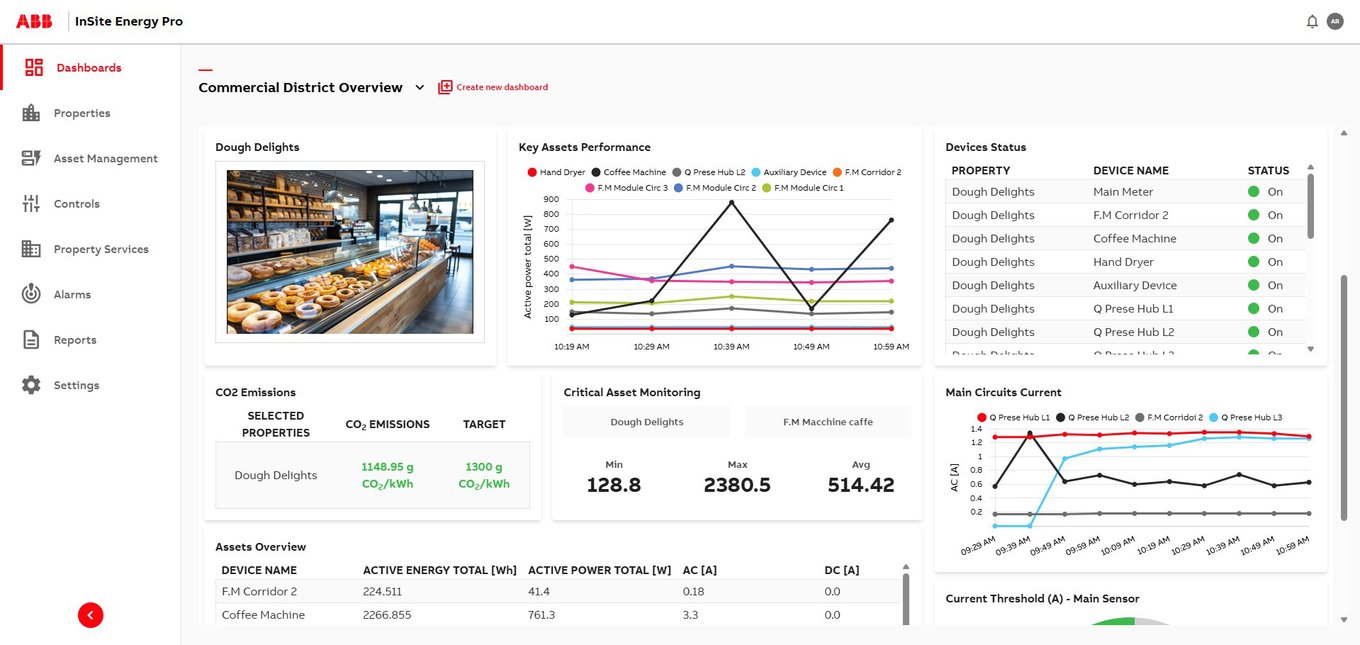Collapse sidebar with red arrow button
The width and height of the screenshot is (1360, 645).
tap(90, 615)
